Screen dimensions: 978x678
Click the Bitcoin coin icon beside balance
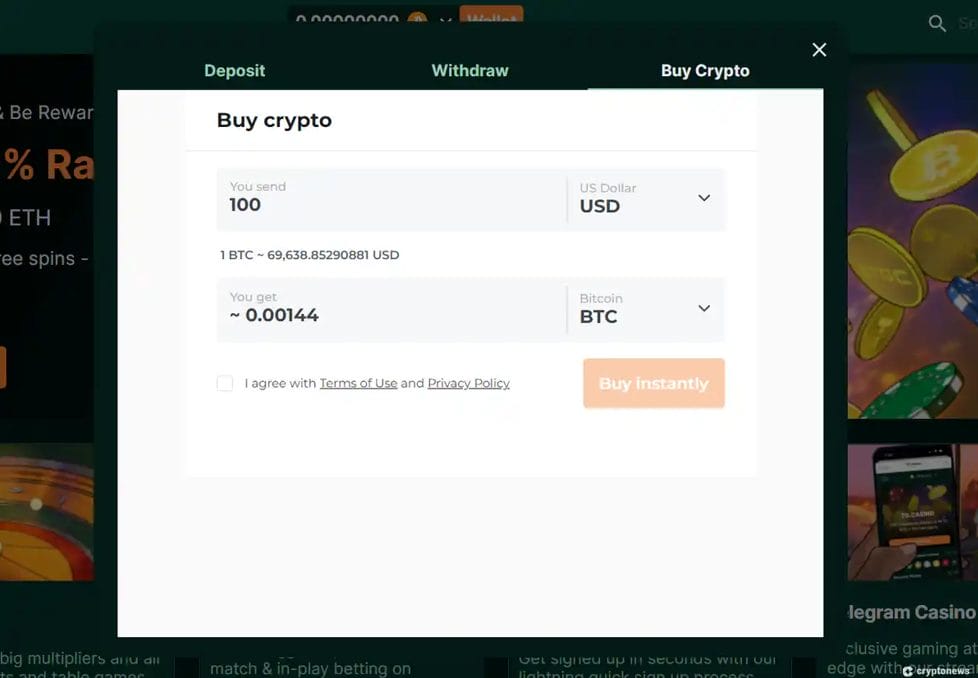pos(417,20)
